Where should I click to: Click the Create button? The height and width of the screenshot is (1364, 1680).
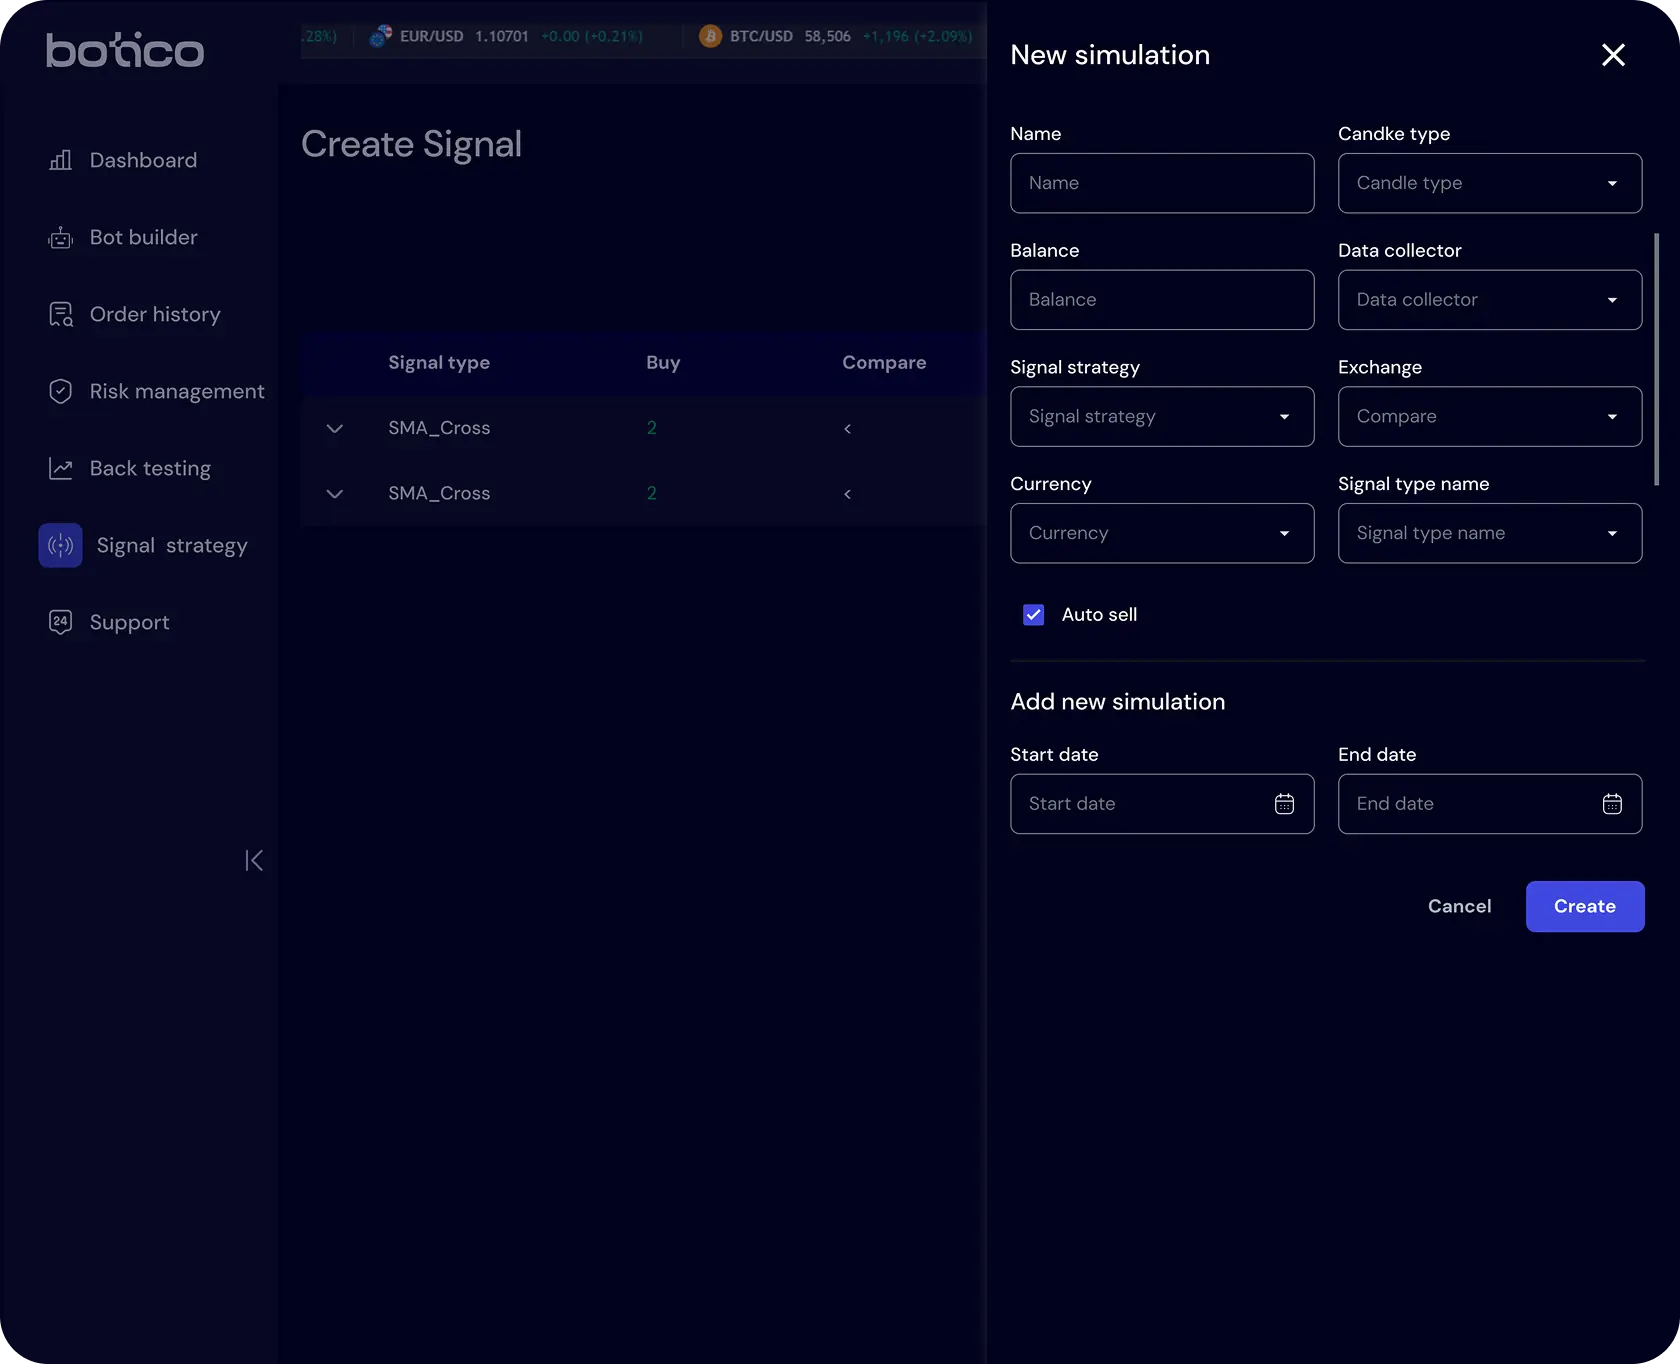(x=1585, y=906)
